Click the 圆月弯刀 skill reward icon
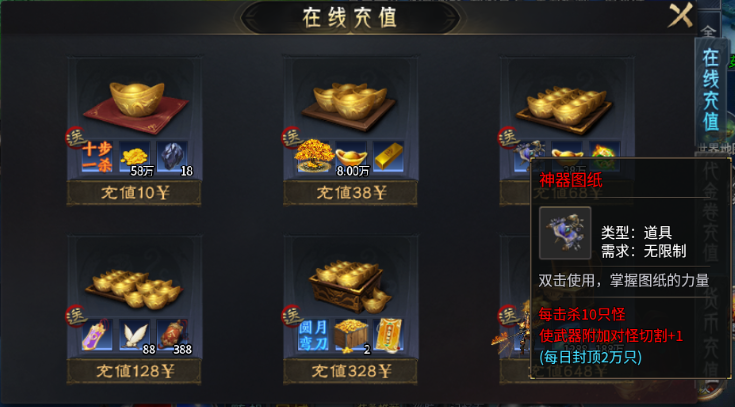Image resolution: width=735 pixels, height=407 pixels. tap(313, 335)
